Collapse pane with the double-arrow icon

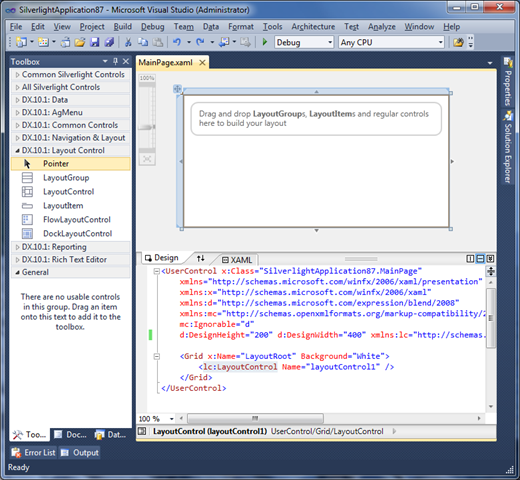tap(490, 259)
